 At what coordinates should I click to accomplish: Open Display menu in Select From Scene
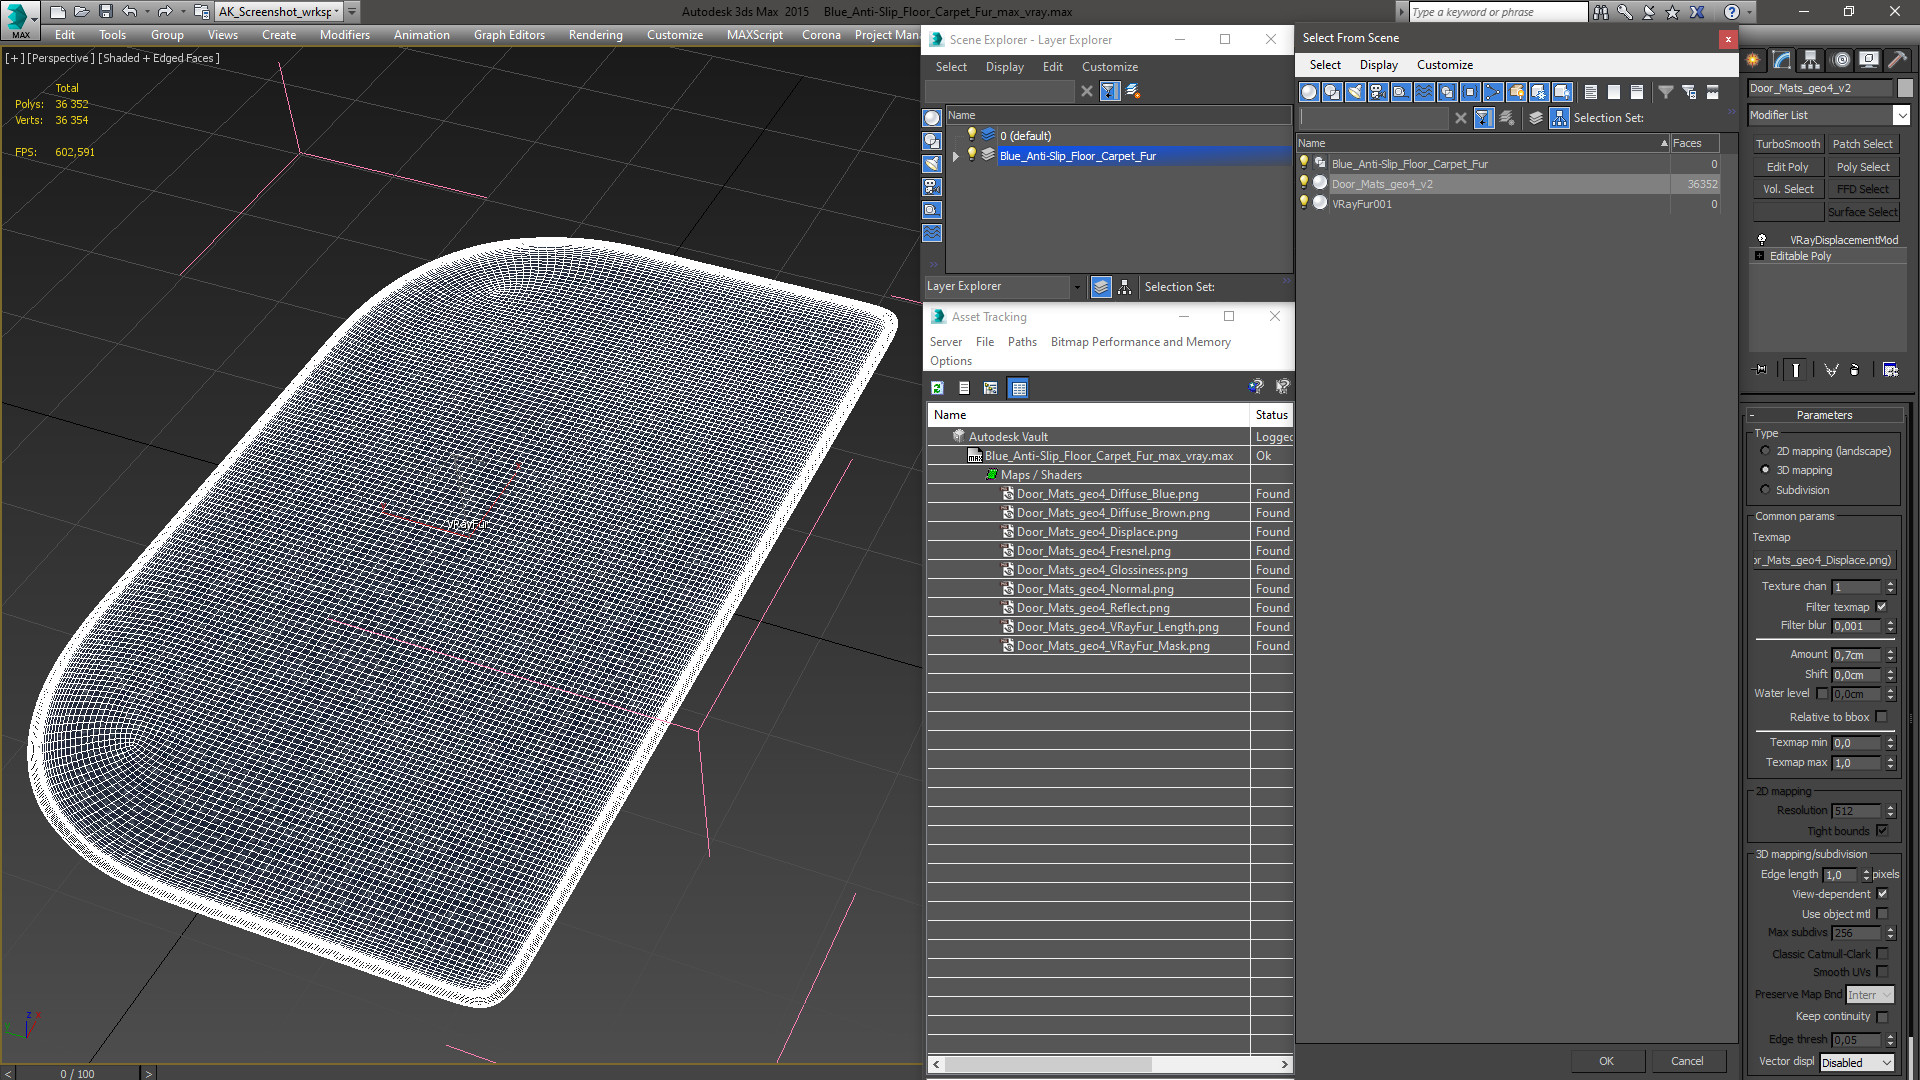[1378, 65]
